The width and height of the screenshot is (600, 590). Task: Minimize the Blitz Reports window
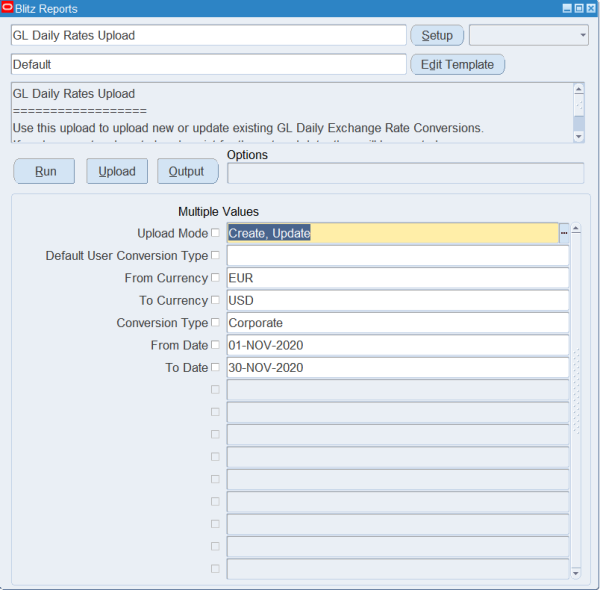click(x=567, y=8)
